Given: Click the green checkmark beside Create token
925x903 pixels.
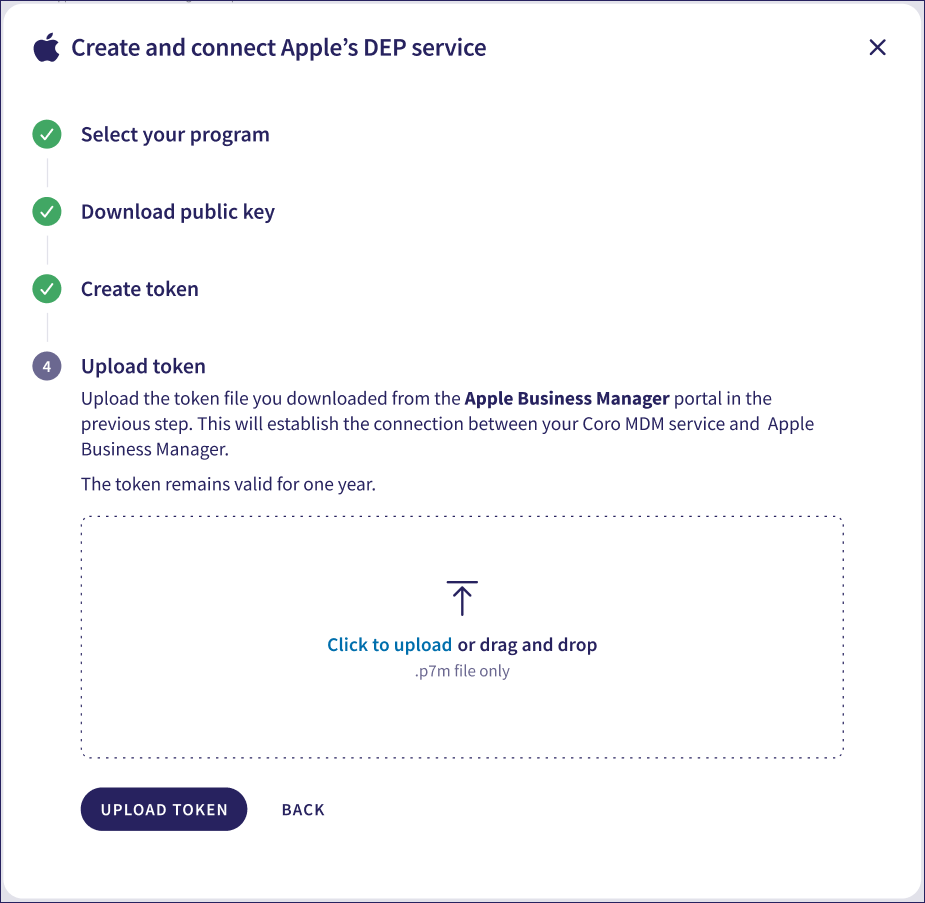Looking at the screenshot, I should pyautogui.click(x=47, y=289).
